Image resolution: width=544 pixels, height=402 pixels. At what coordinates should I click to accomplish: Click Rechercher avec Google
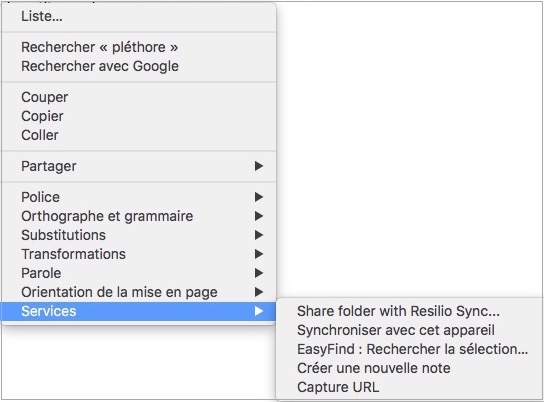pos(139,66)
